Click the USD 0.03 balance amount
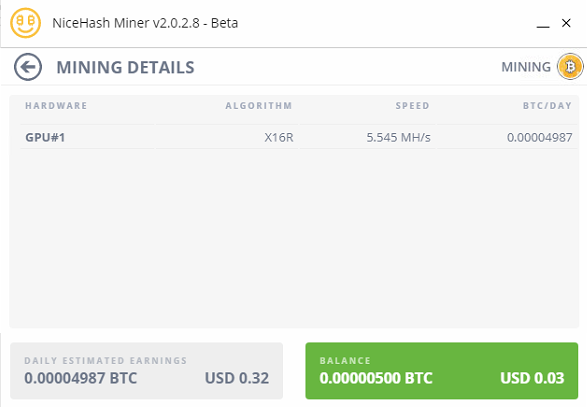 [x=532, y=378]
